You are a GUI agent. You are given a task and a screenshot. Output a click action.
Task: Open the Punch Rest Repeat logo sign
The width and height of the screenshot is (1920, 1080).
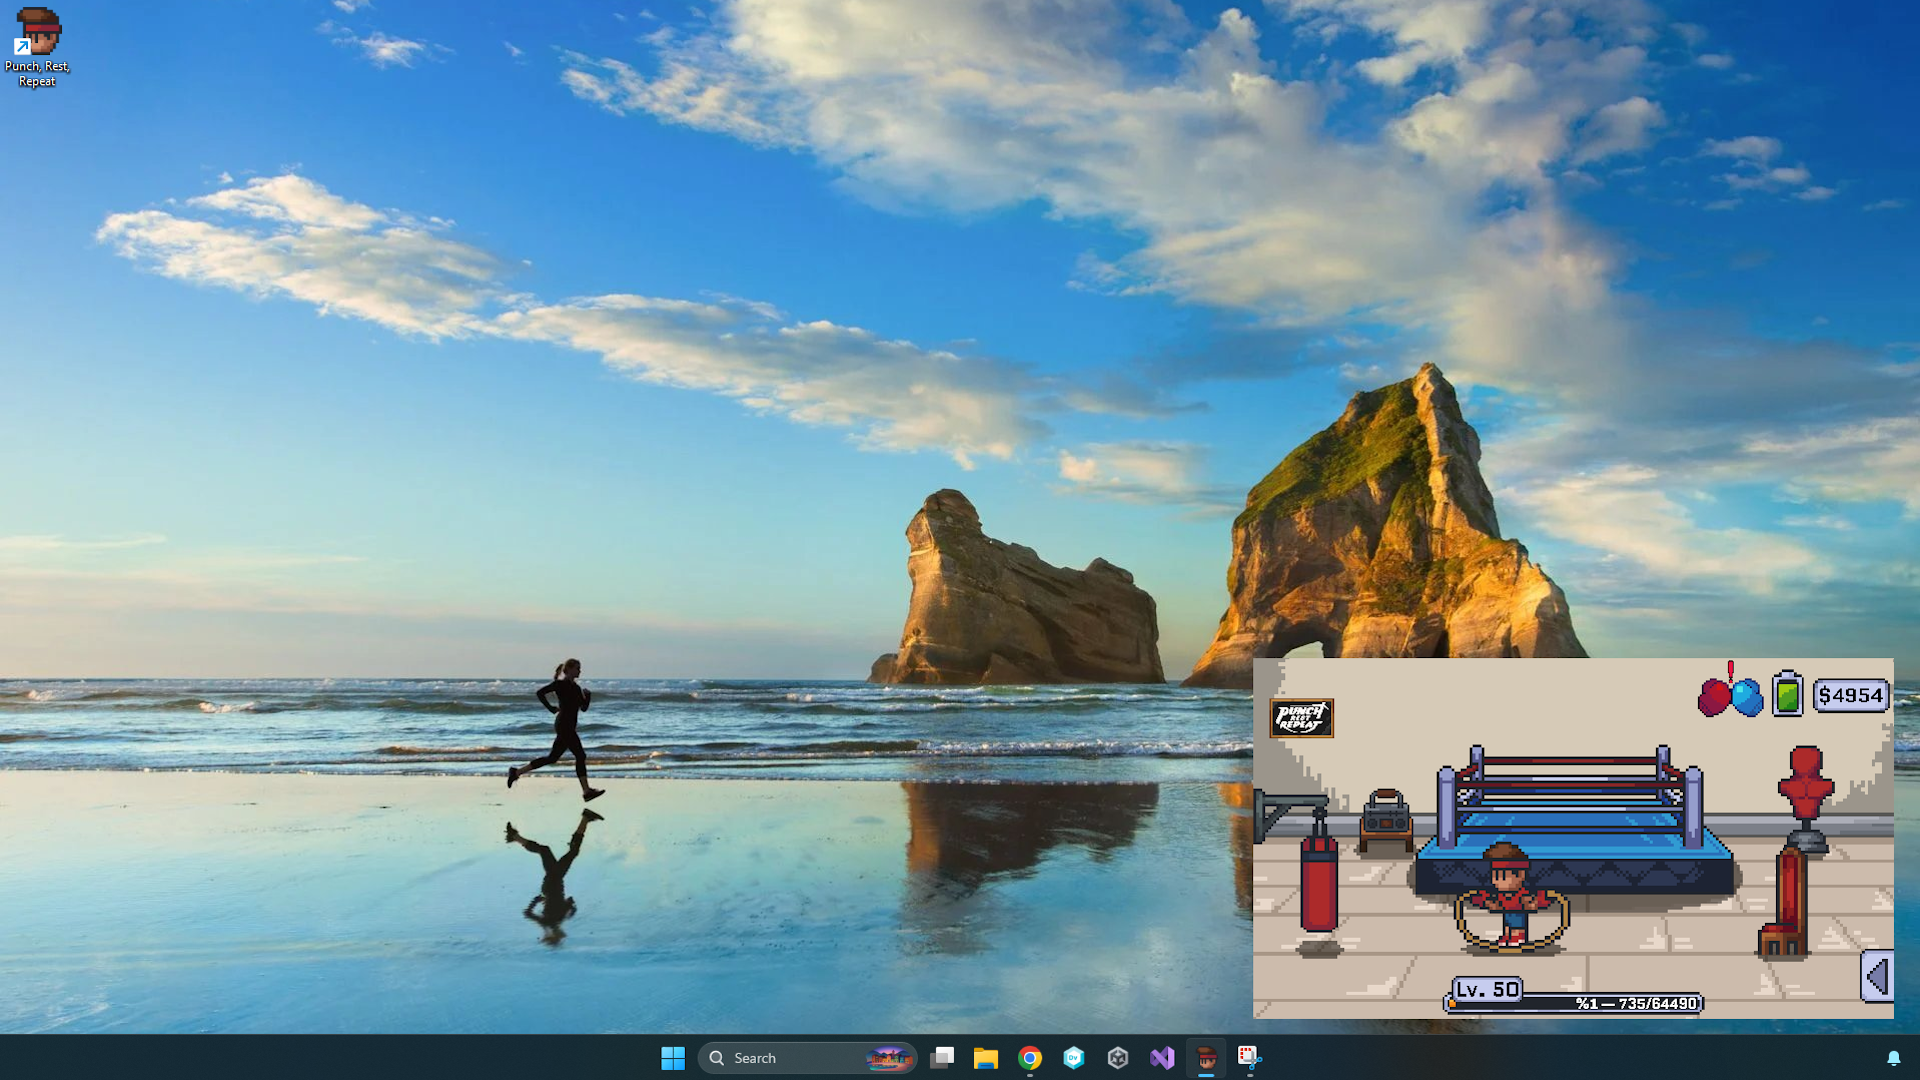(x=1301, y=718)
